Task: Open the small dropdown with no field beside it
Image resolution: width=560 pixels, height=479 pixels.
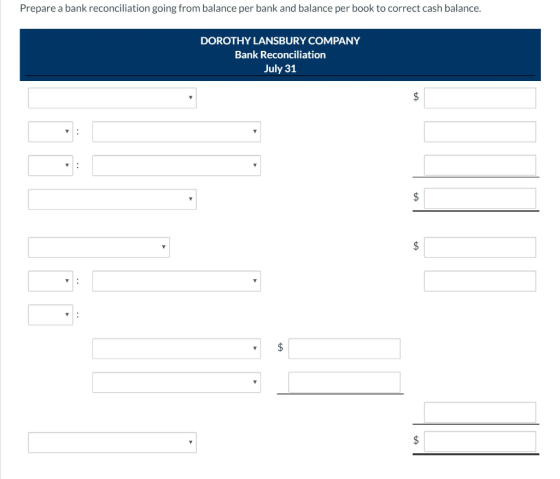Action: coord(50,315)
